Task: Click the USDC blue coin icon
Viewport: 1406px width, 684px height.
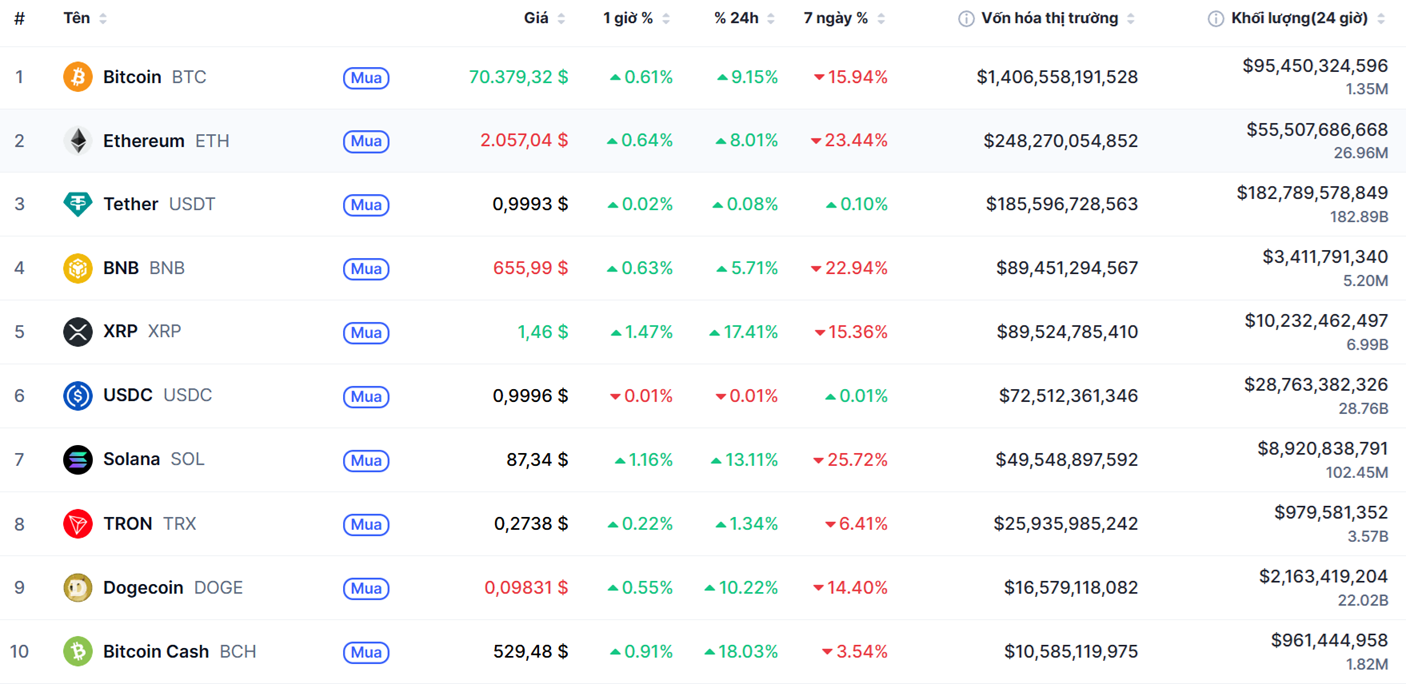Action: point(78,396)
